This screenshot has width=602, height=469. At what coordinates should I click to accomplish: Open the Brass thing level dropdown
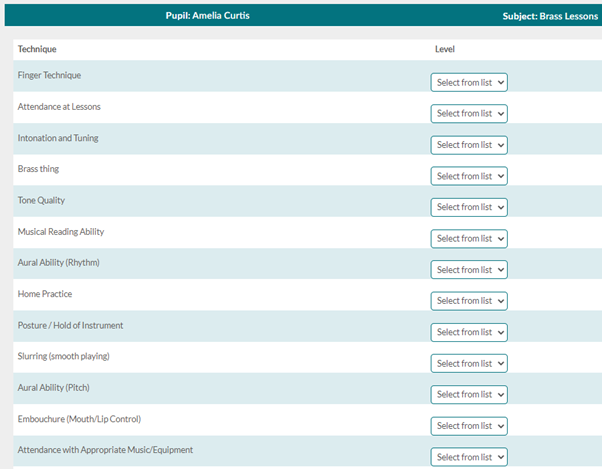[469, 176]
